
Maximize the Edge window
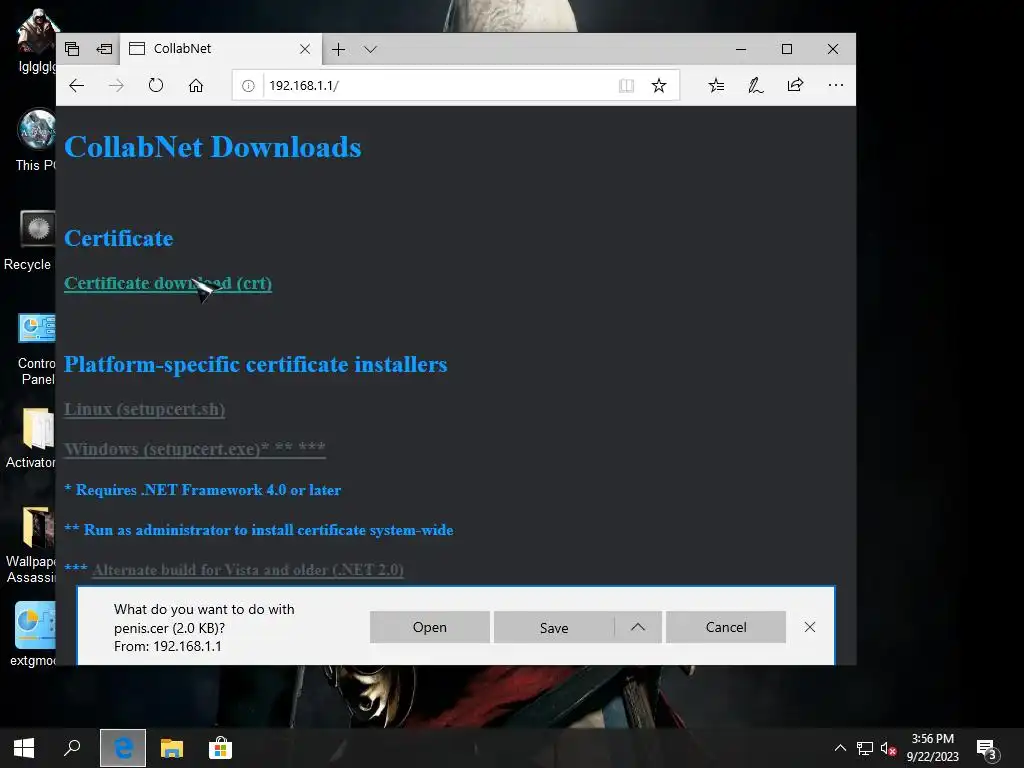(x=787, y=49)
